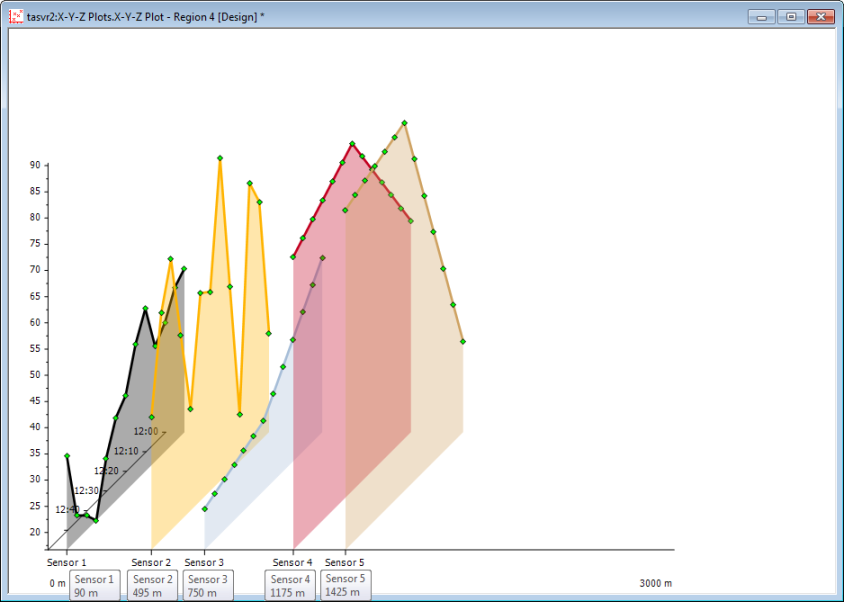The width and height of the screenshot is (844, 602).
Task: Minimize the X-Y-Z Plot window
Action: (x=764, y=16)
